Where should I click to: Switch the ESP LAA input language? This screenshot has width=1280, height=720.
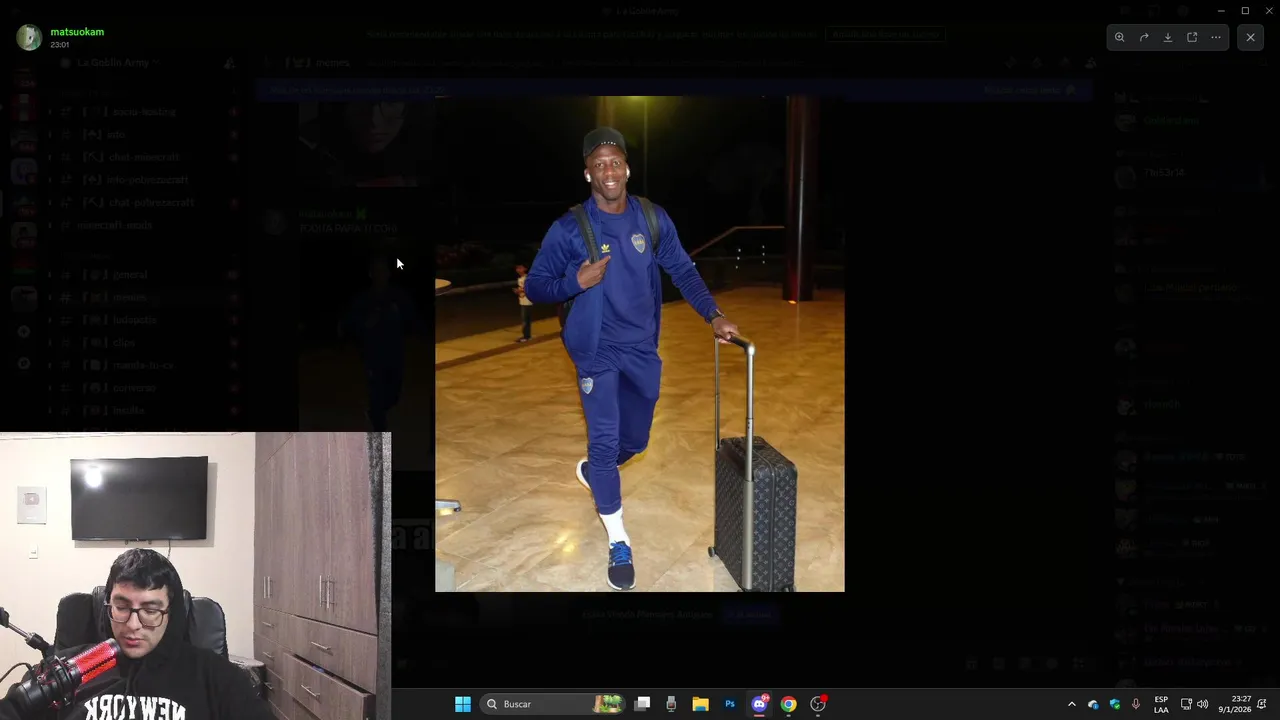pyautogui.click(x=1161, y=704)
